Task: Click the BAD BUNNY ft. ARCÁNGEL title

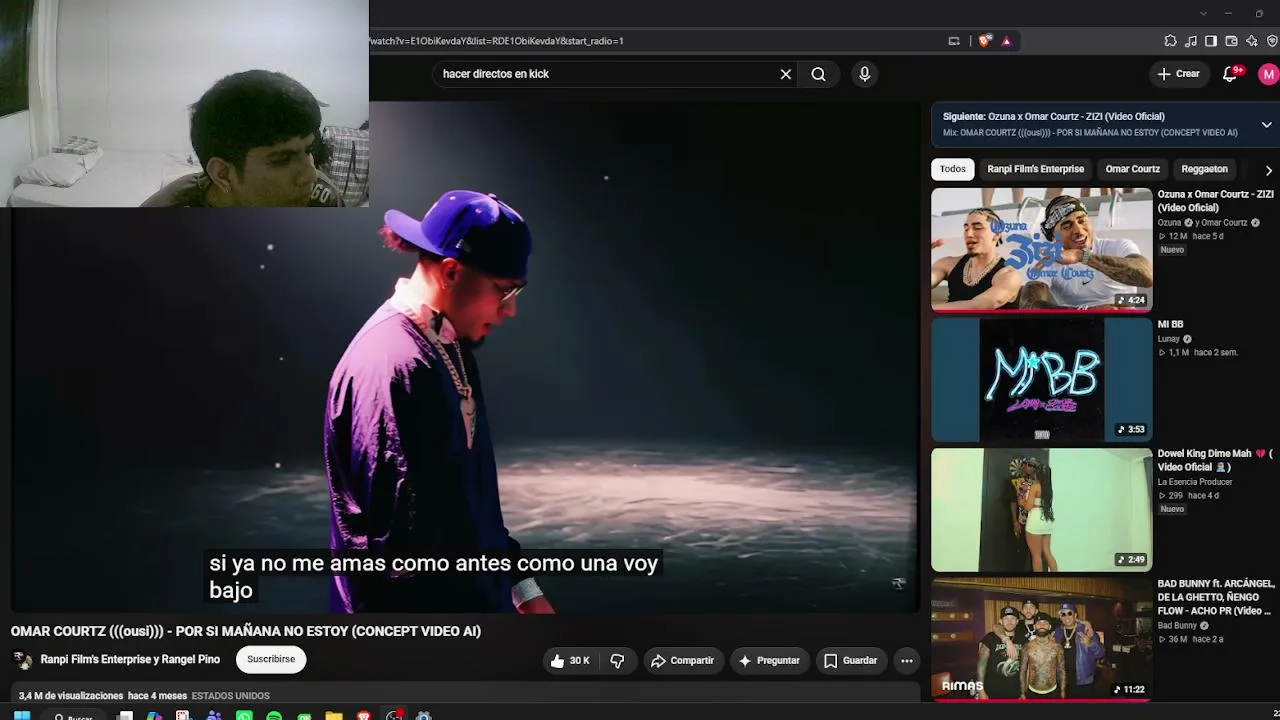Action: click(1216, 597)
